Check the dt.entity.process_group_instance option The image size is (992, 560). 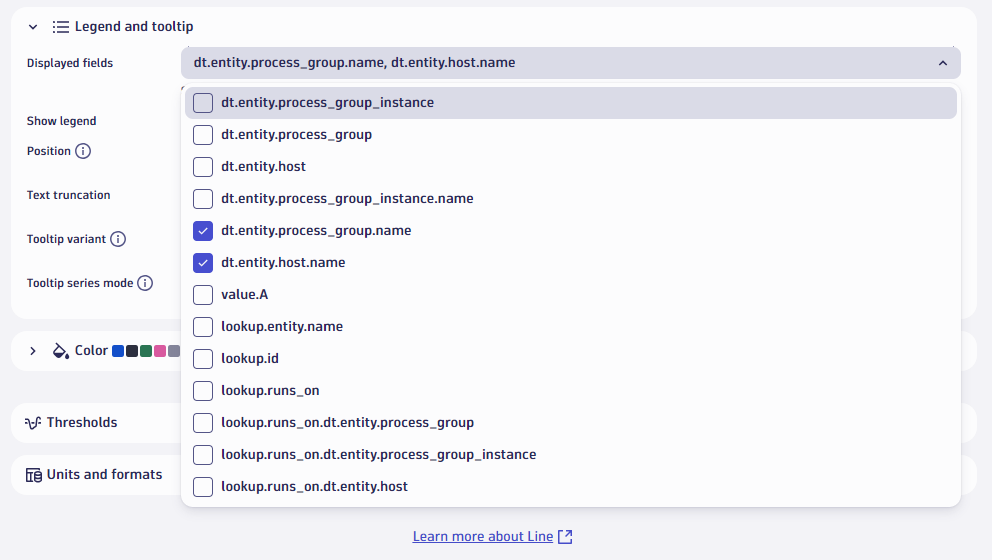pyautogui.click(x=203, y=103)
